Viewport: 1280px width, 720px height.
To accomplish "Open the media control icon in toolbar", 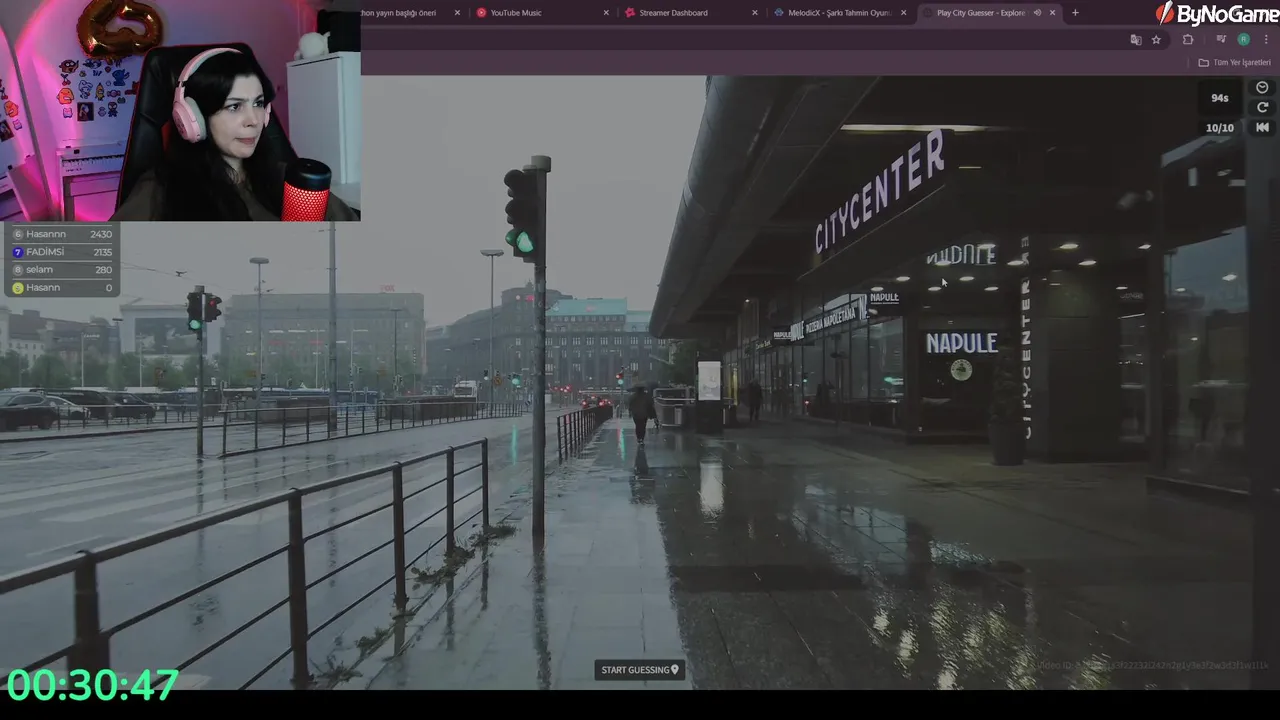I will pyautogui.click(x=1221, y=40).
